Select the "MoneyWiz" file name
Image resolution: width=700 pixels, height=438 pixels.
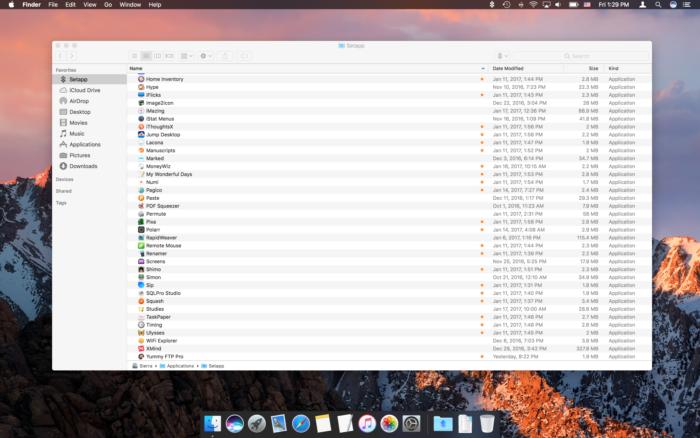158,166
